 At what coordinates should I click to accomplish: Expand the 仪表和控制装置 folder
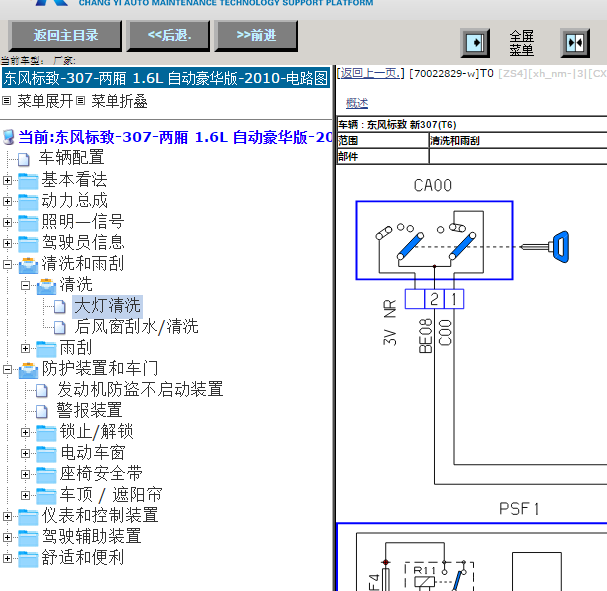[7, 516]
